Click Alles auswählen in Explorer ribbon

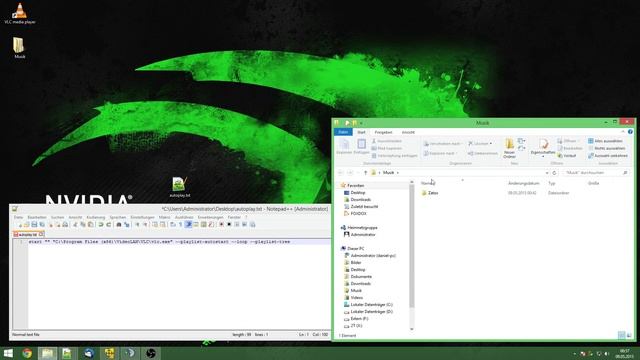(606, 141)
